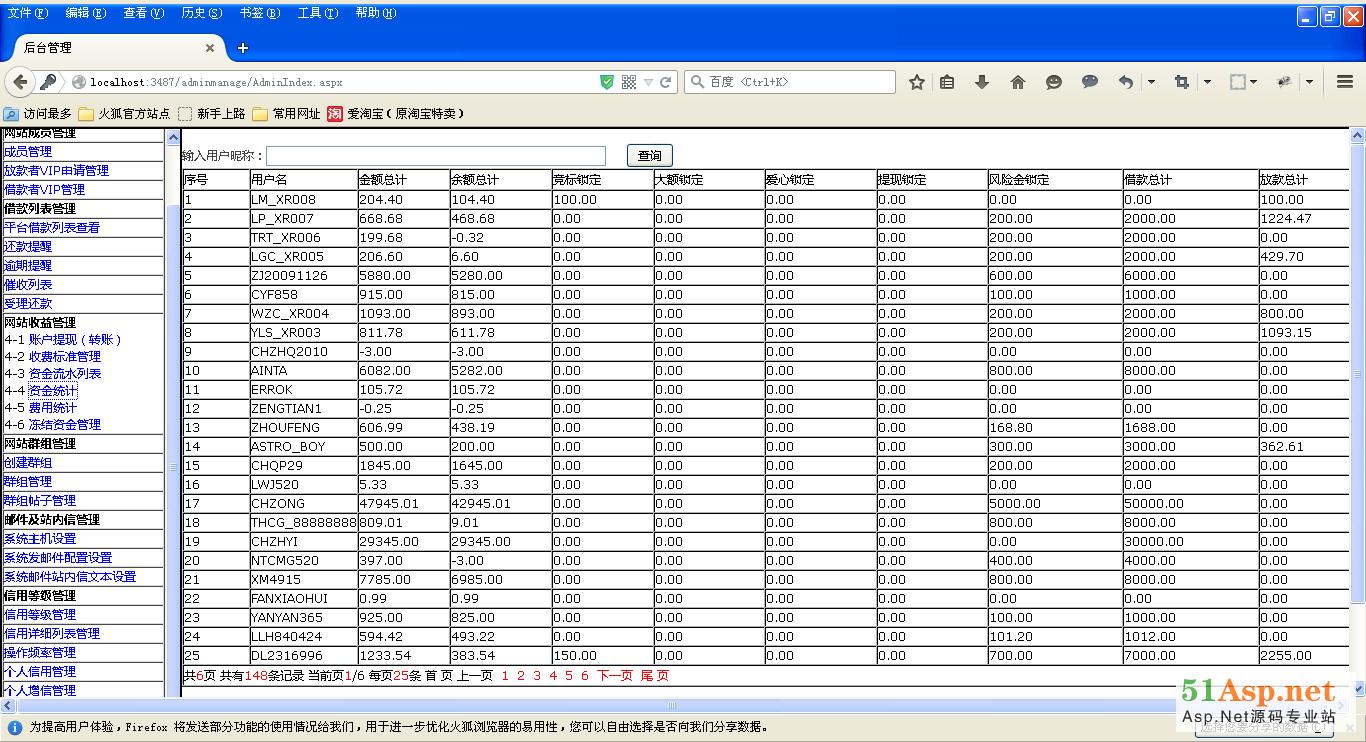1366x742 pixels.
Task: Open the 帮助 menu
Action: pyautogui.click(x=375, y=13)
